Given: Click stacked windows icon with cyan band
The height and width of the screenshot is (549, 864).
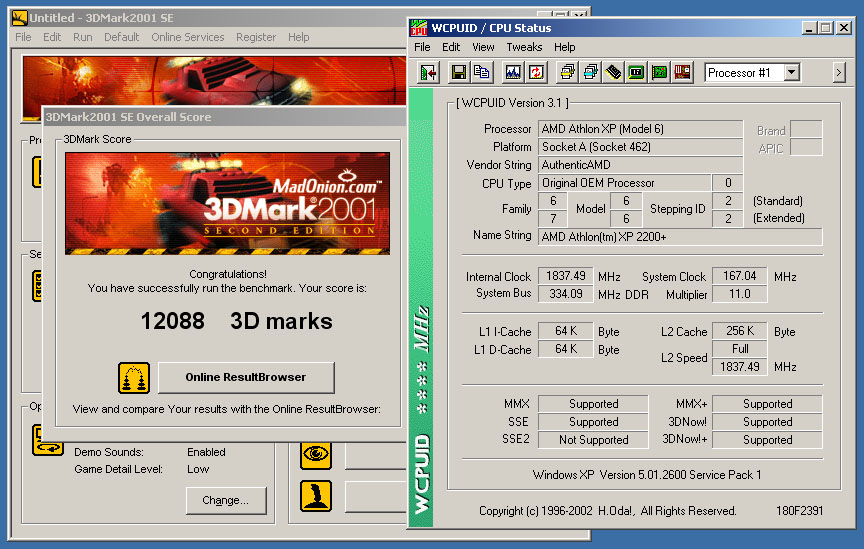Looking at the screenshot, I should pos(590,73).
